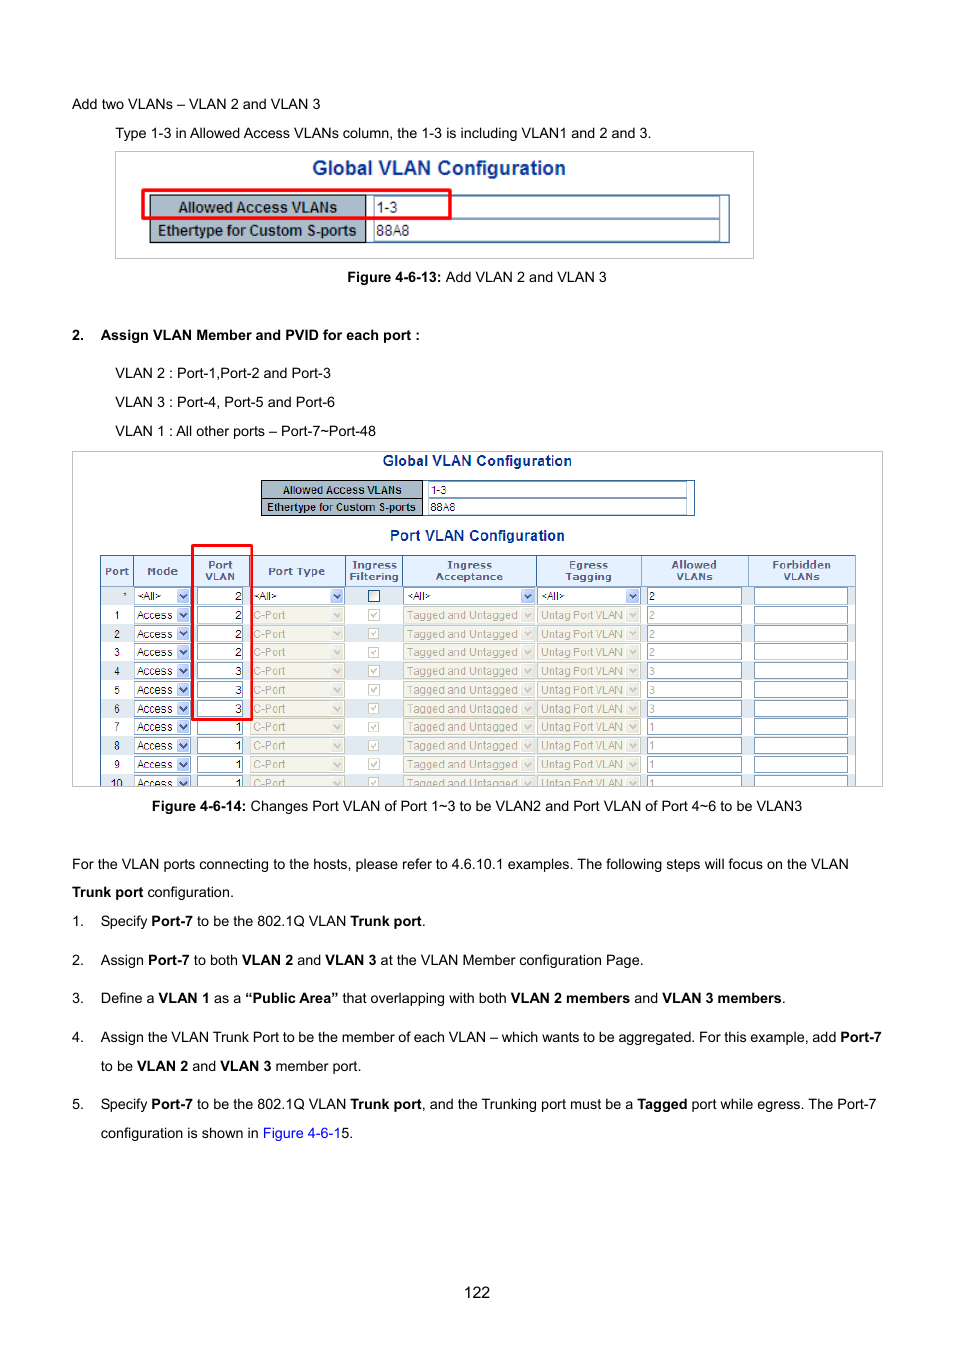
Task: Toggle Ingress Filtering checkbox for port 6
Action: click(x=374, y=708)
